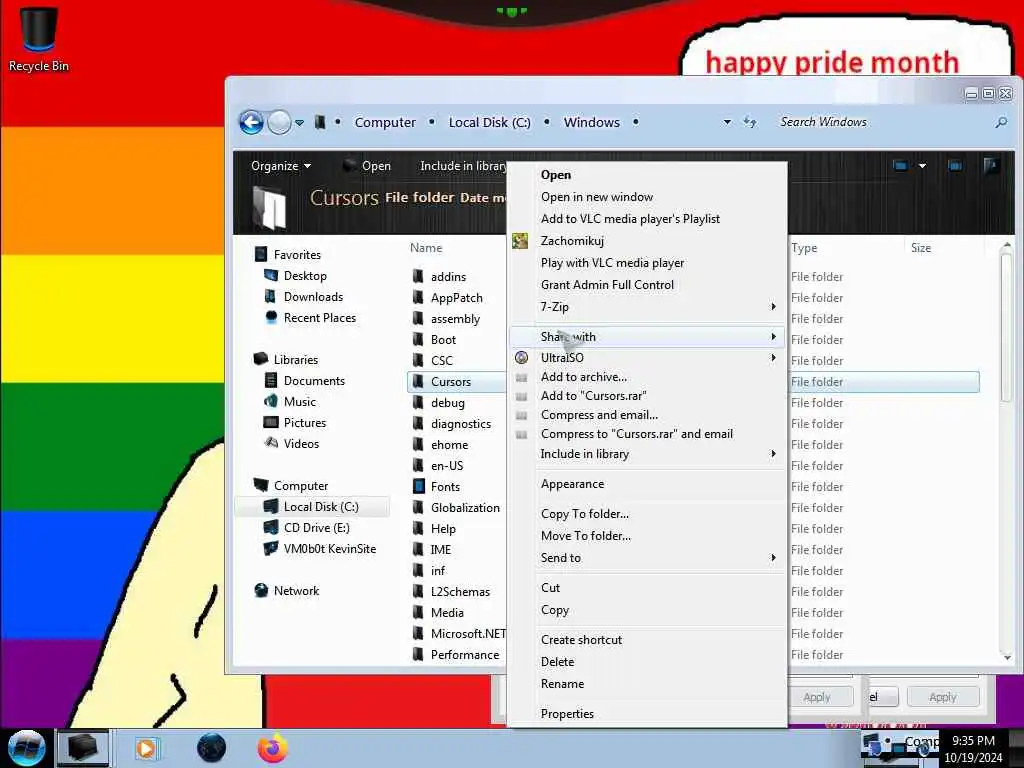Expand the address bar history dropdown
This screenshot has height=768, width=1024.
[727, 122]
